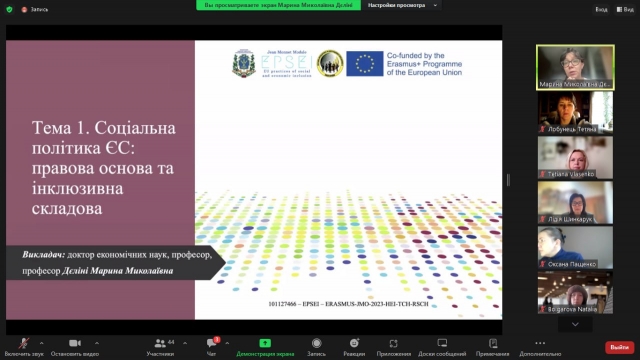Click muted mic icon on Оксана Пащенко
The height and width of the screenshot is (360, 640).
pos(542,264)
